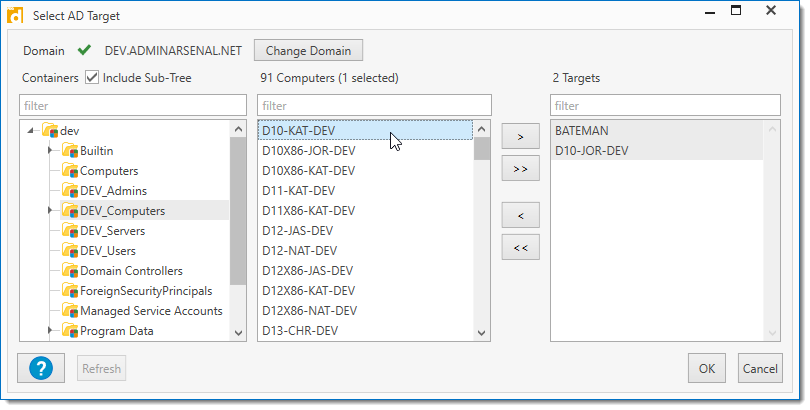
Task: Click the Builtin container folder icon
Action: click(69, 151)
